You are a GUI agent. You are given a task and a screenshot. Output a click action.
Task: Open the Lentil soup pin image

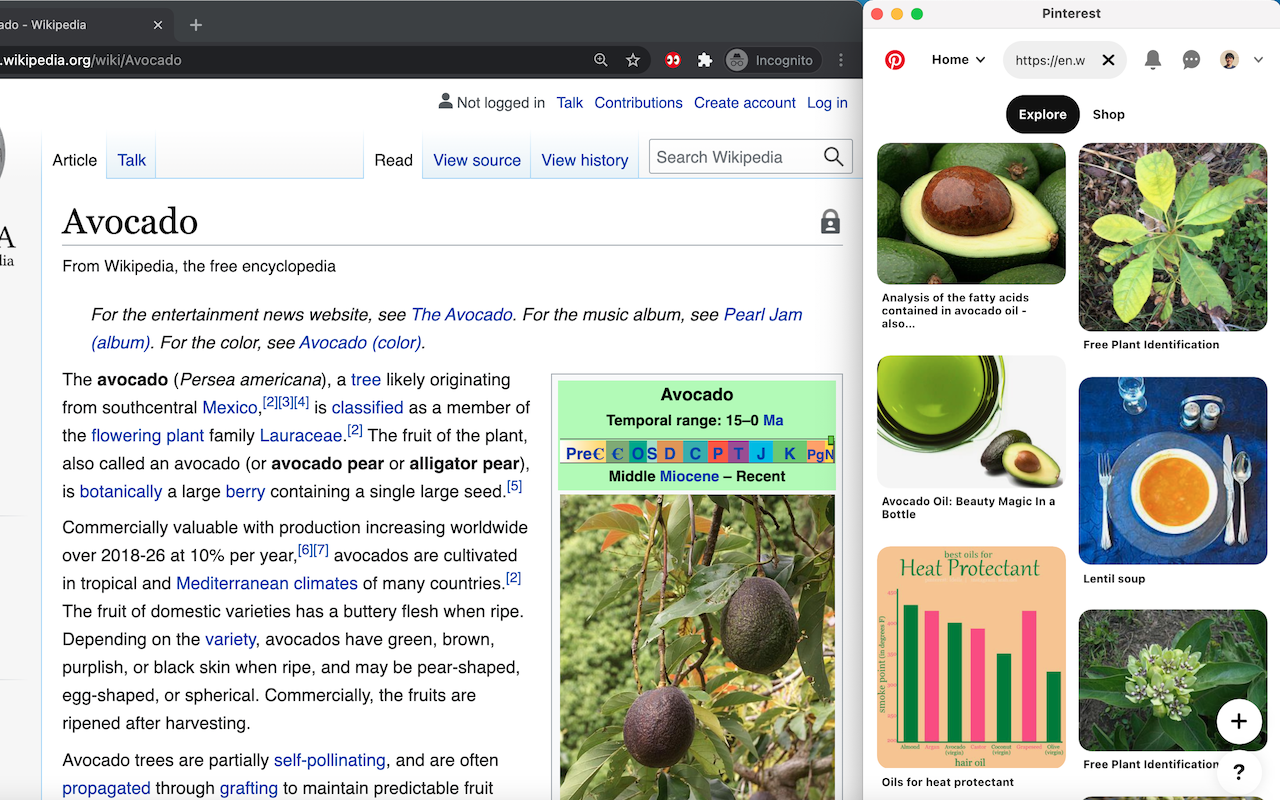(1173, 471)
